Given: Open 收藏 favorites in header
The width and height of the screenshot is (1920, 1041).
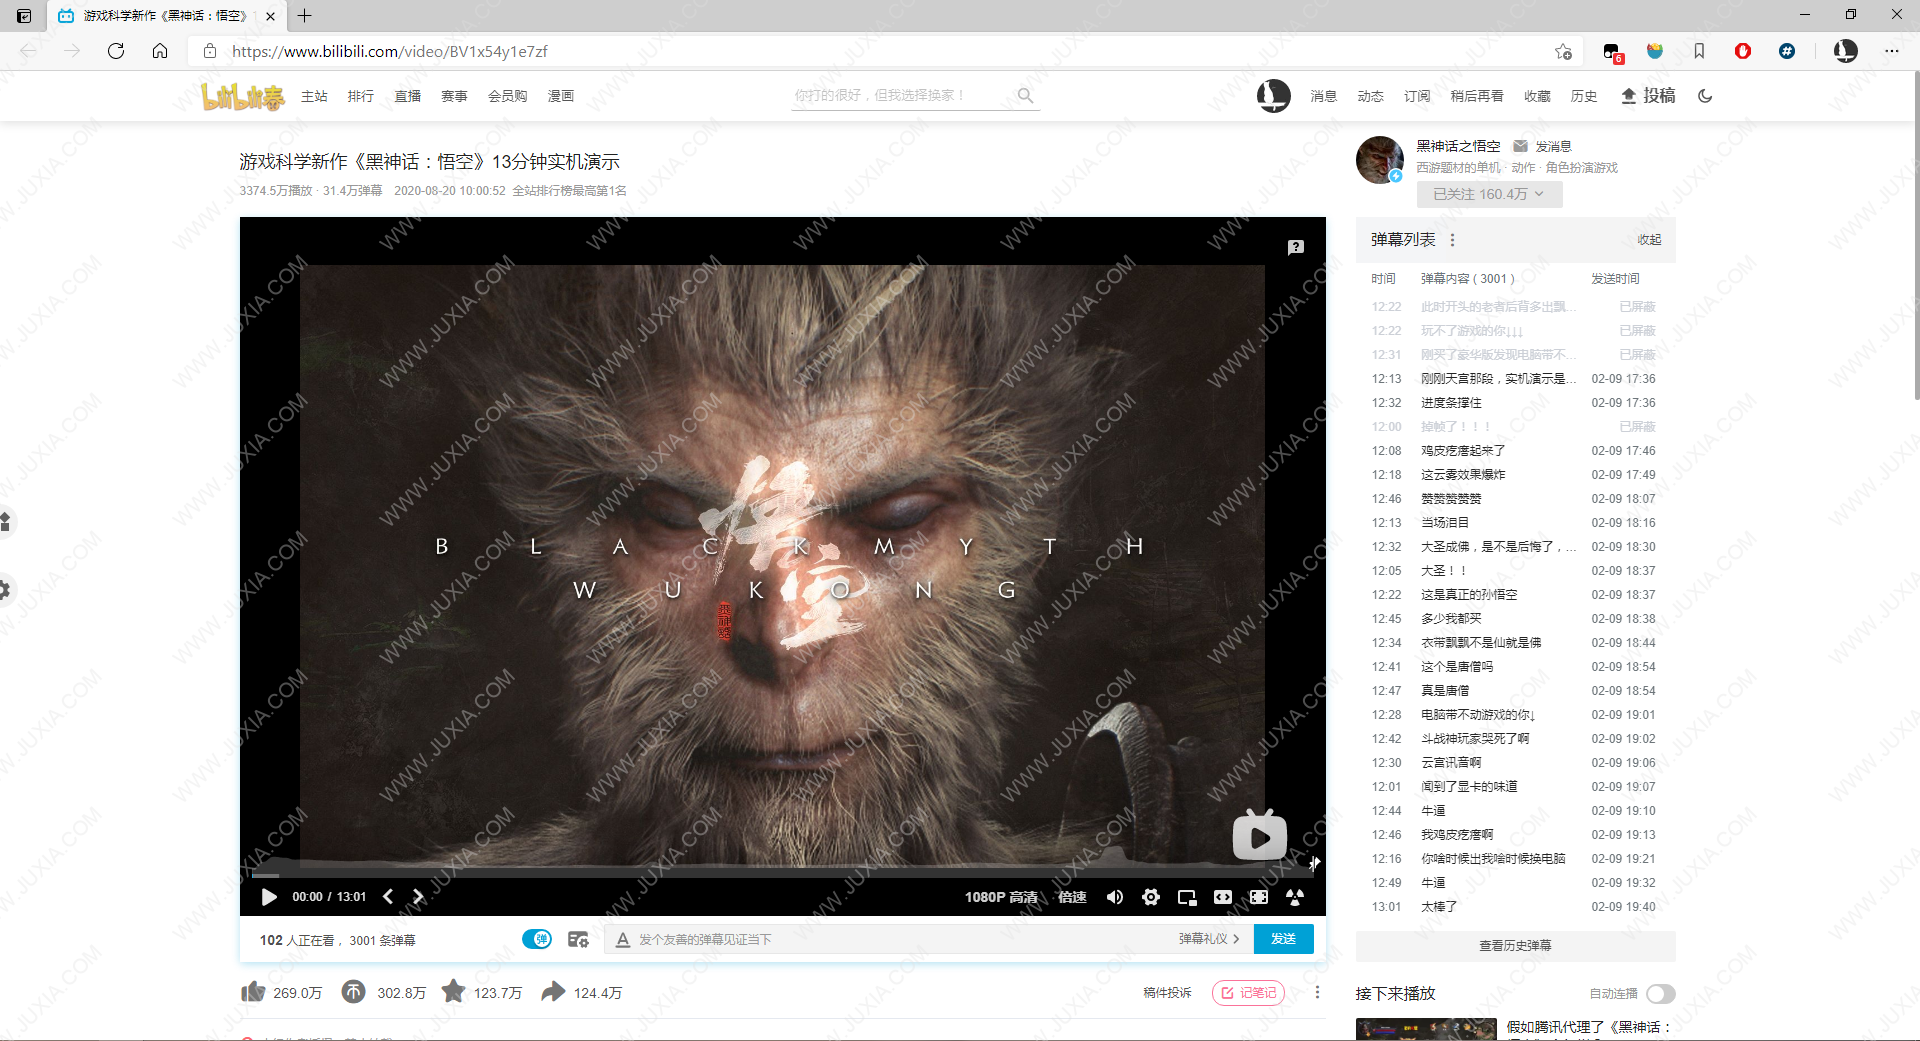Looking at the screenshot, I should [1538, 96].
